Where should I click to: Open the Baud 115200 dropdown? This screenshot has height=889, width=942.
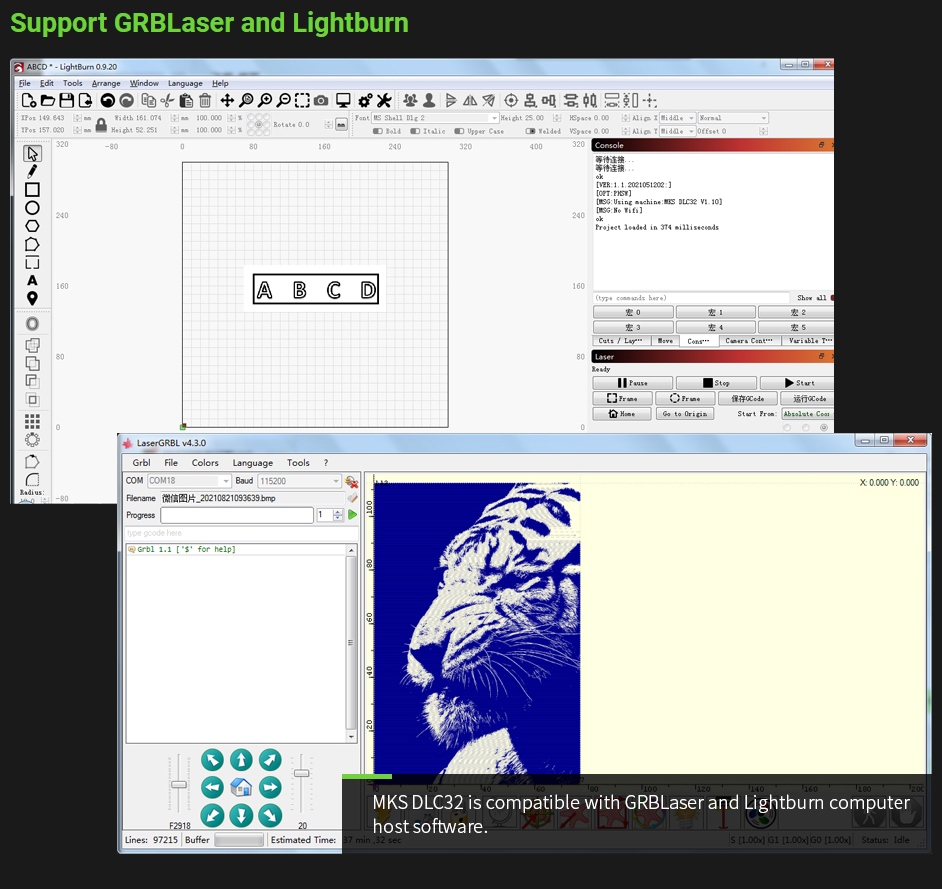299,481
